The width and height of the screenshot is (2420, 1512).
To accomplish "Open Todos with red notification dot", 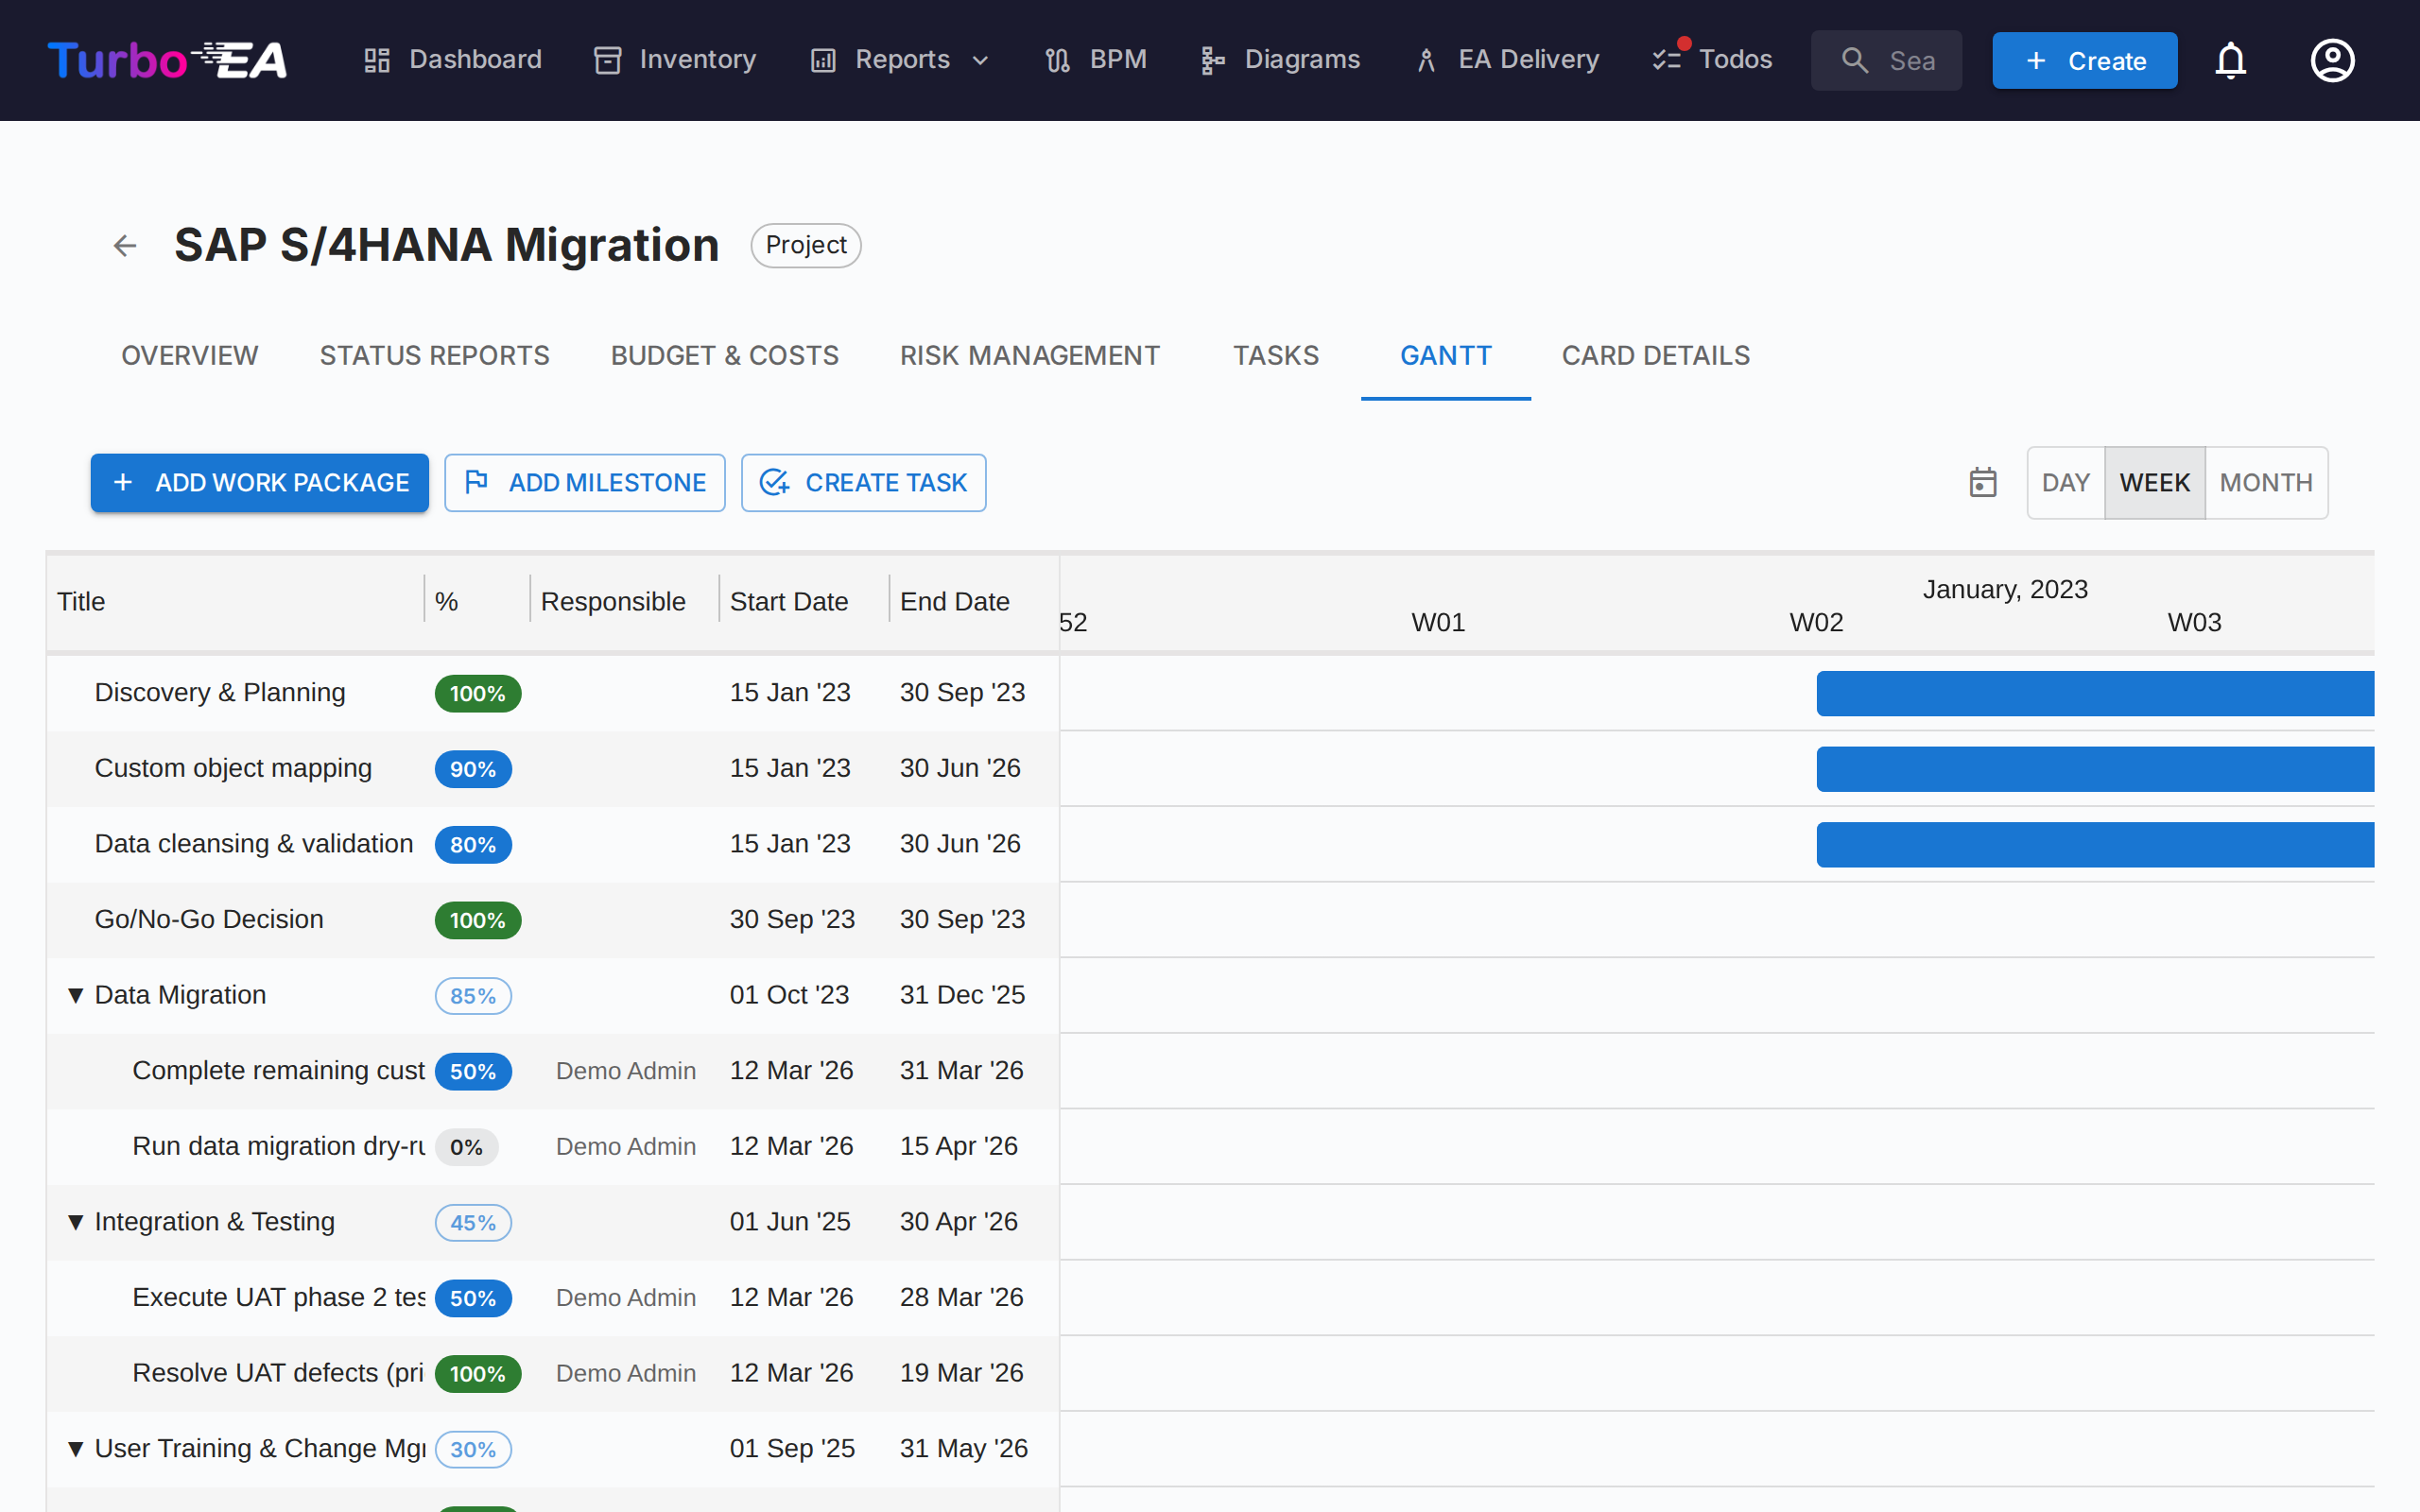I will [1712, 60].
